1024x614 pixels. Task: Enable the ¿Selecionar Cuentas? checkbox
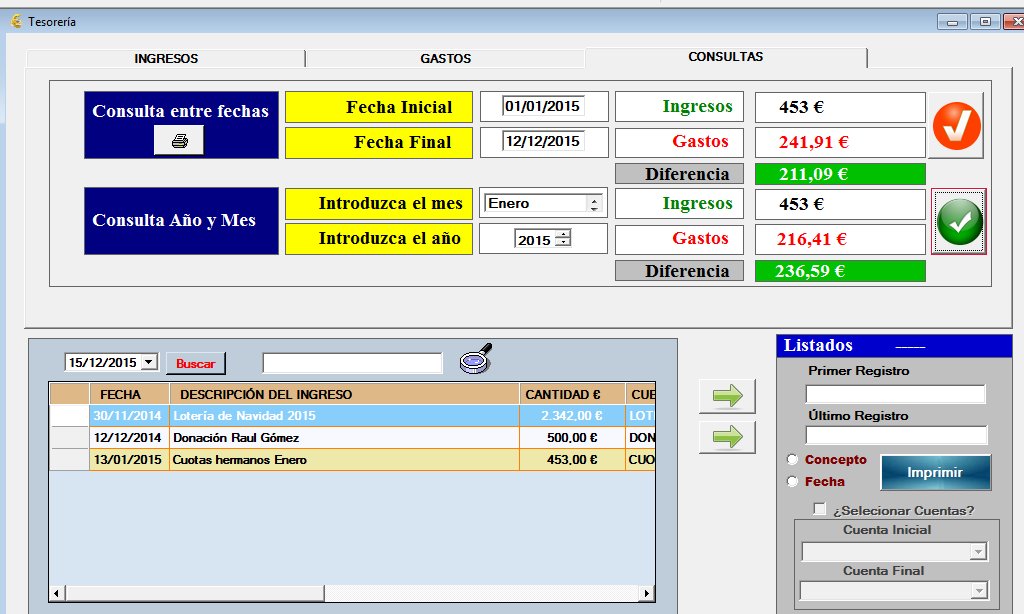820,510
